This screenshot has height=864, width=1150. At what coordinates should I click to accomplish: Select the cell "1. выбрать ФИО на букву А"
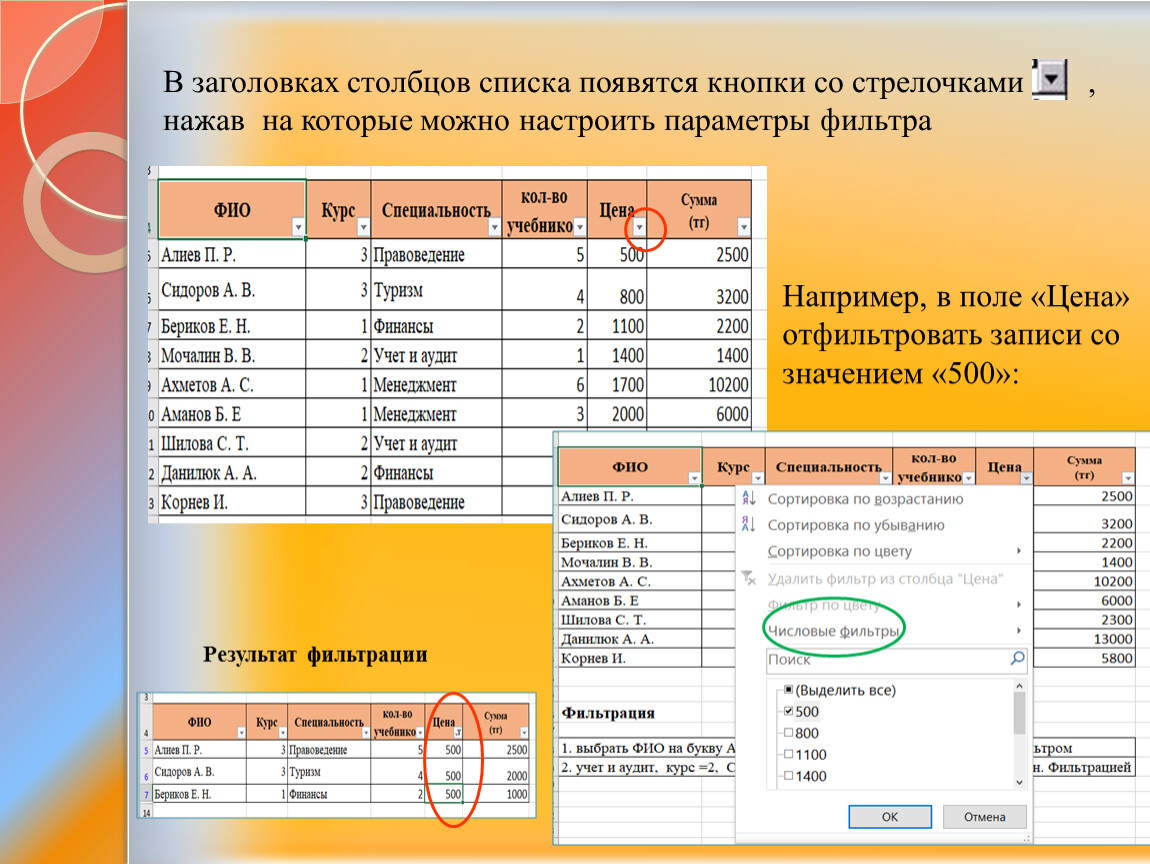tap(646, 748)
